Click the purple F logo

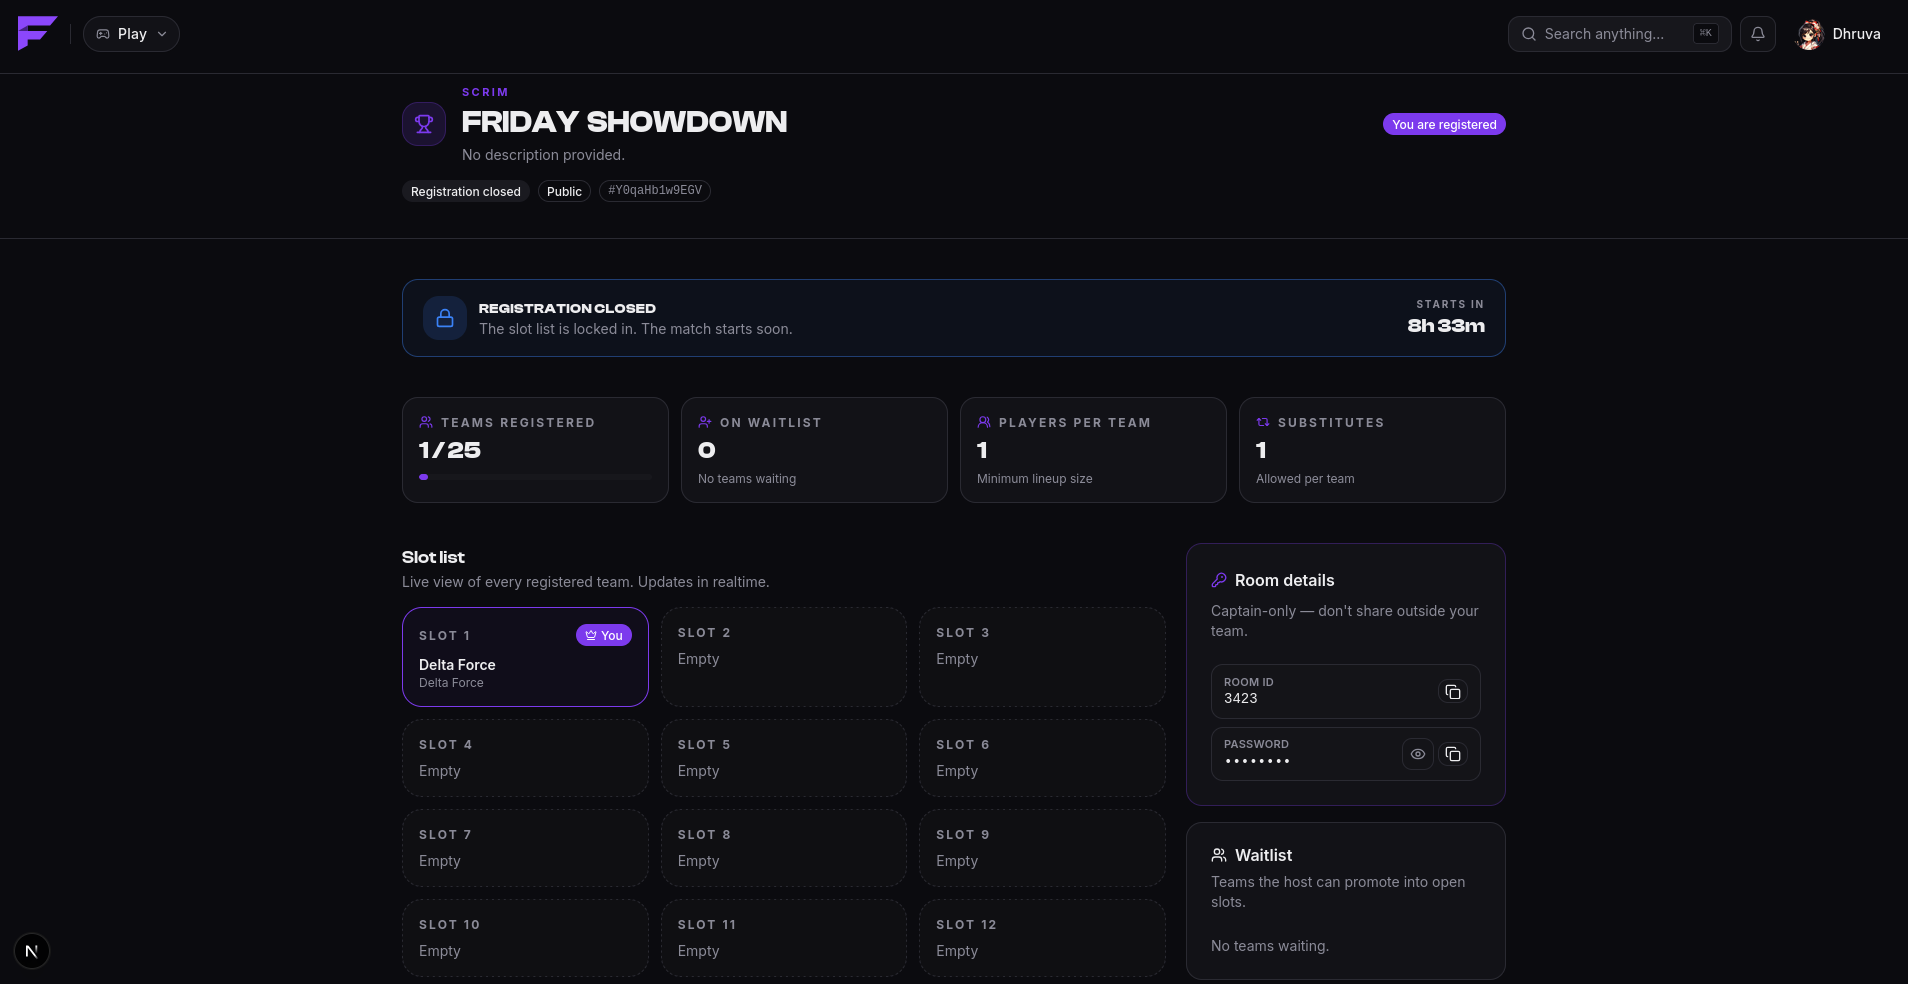tap(37, 33)
